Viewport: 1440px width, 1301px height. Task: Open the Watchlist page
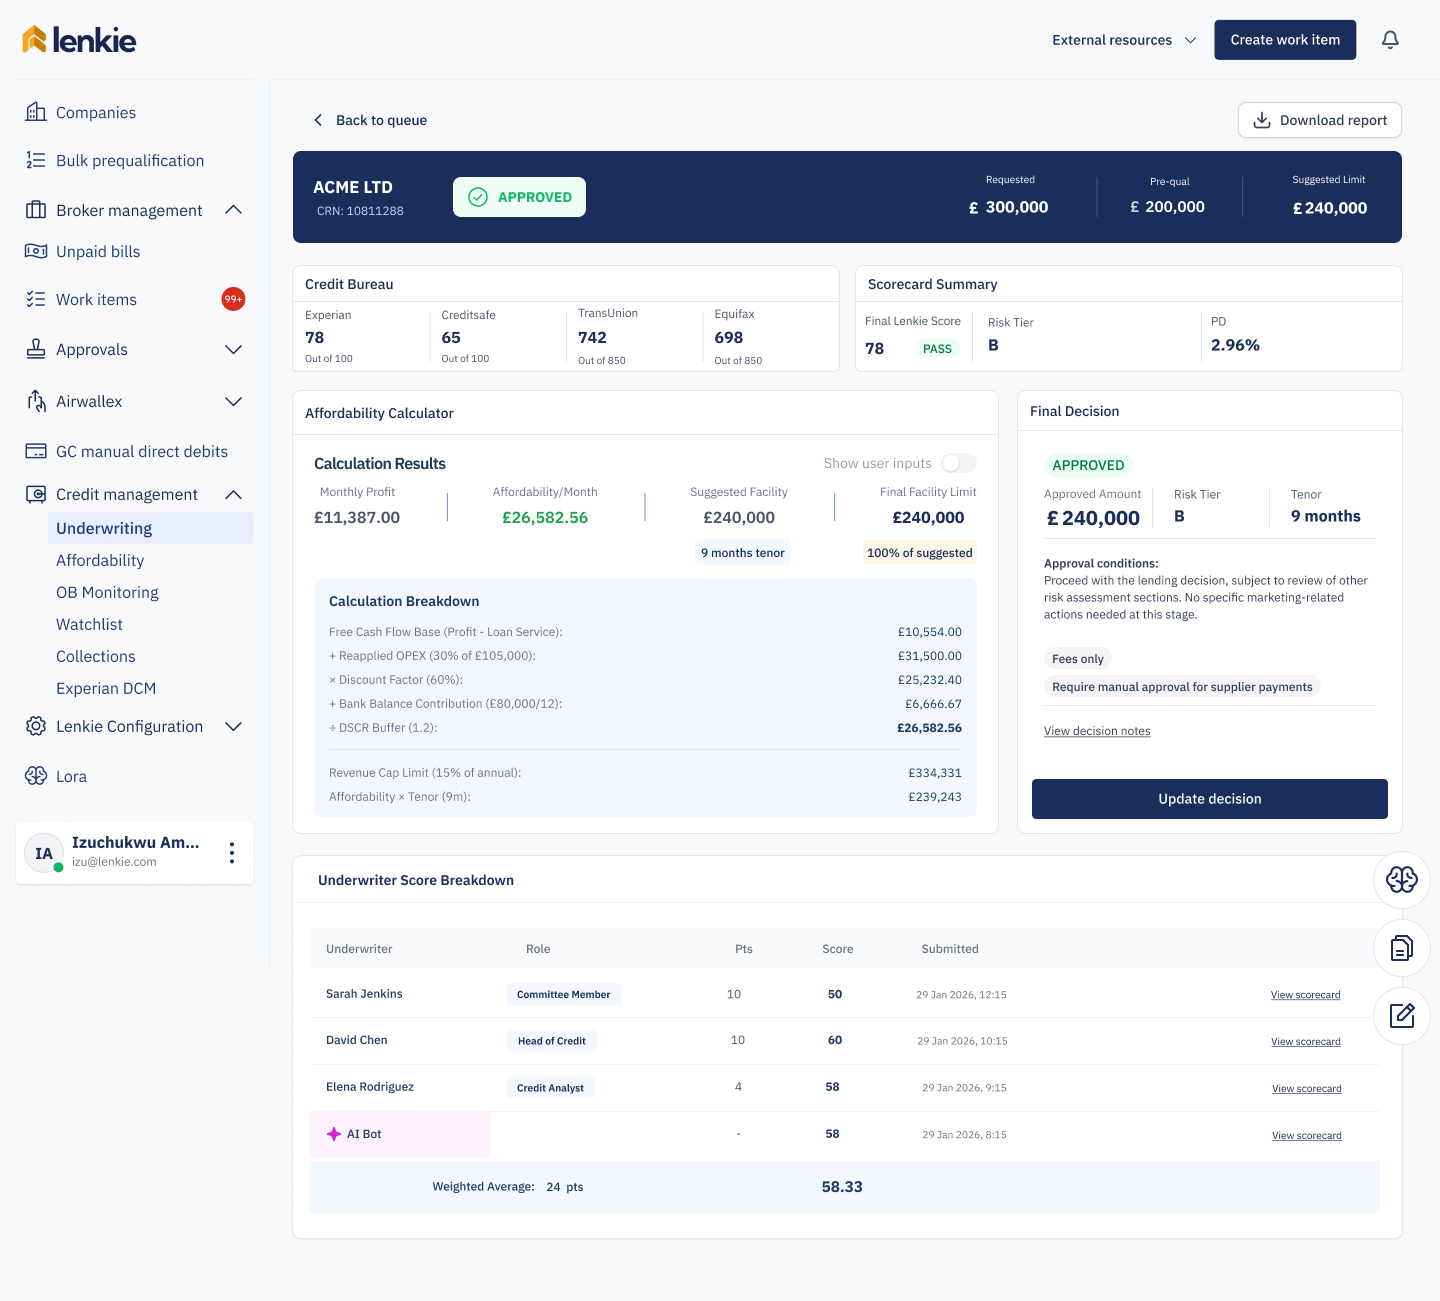[89, 624]
